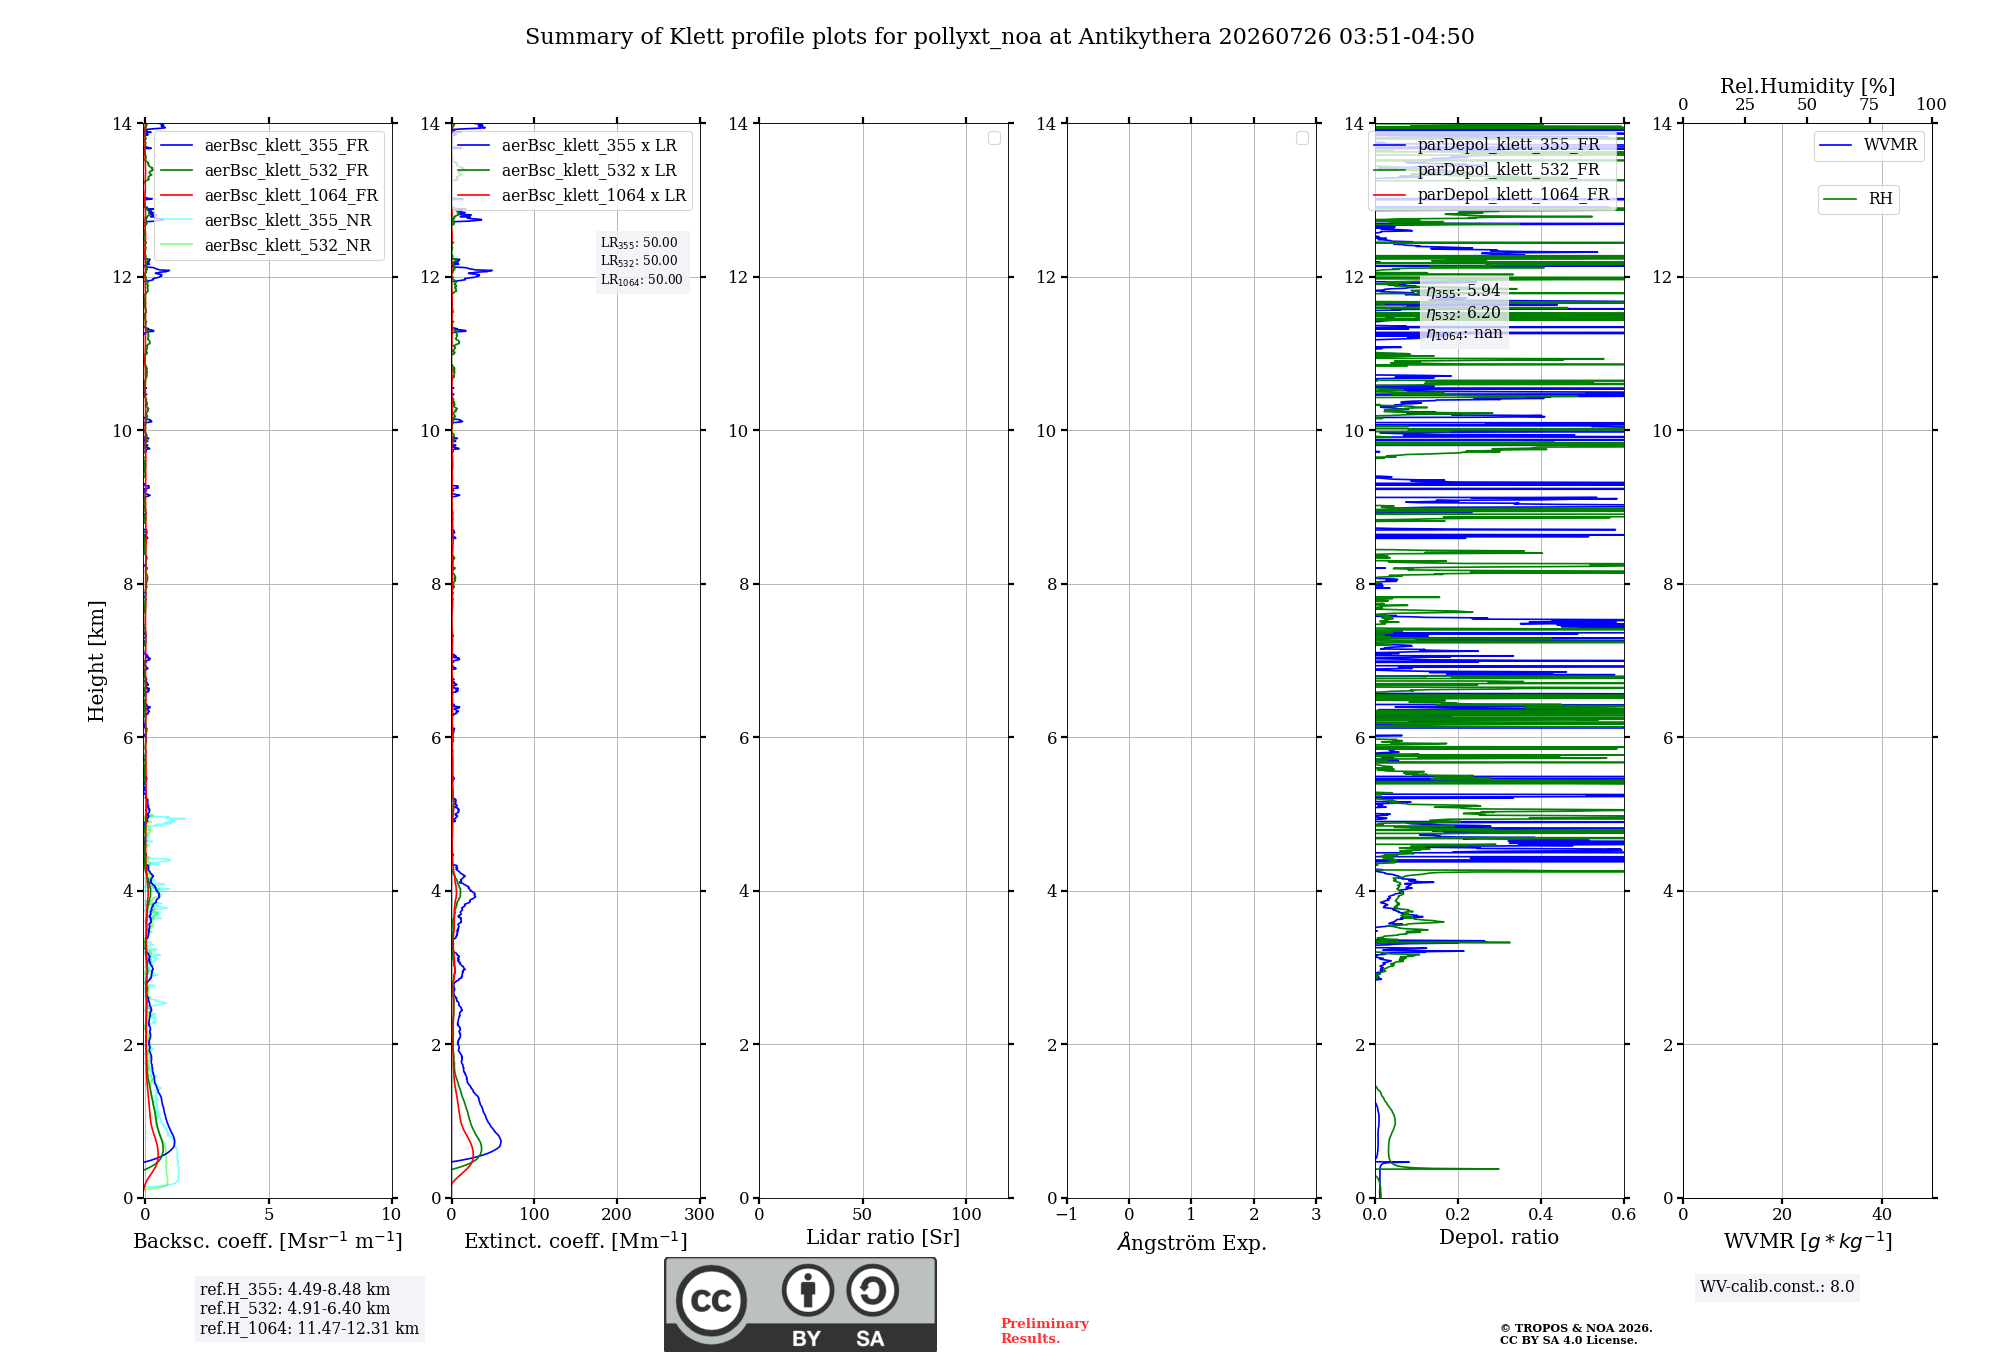
Task: Click the η355 depolarization calibration annotation
Action: (1463, 291)
